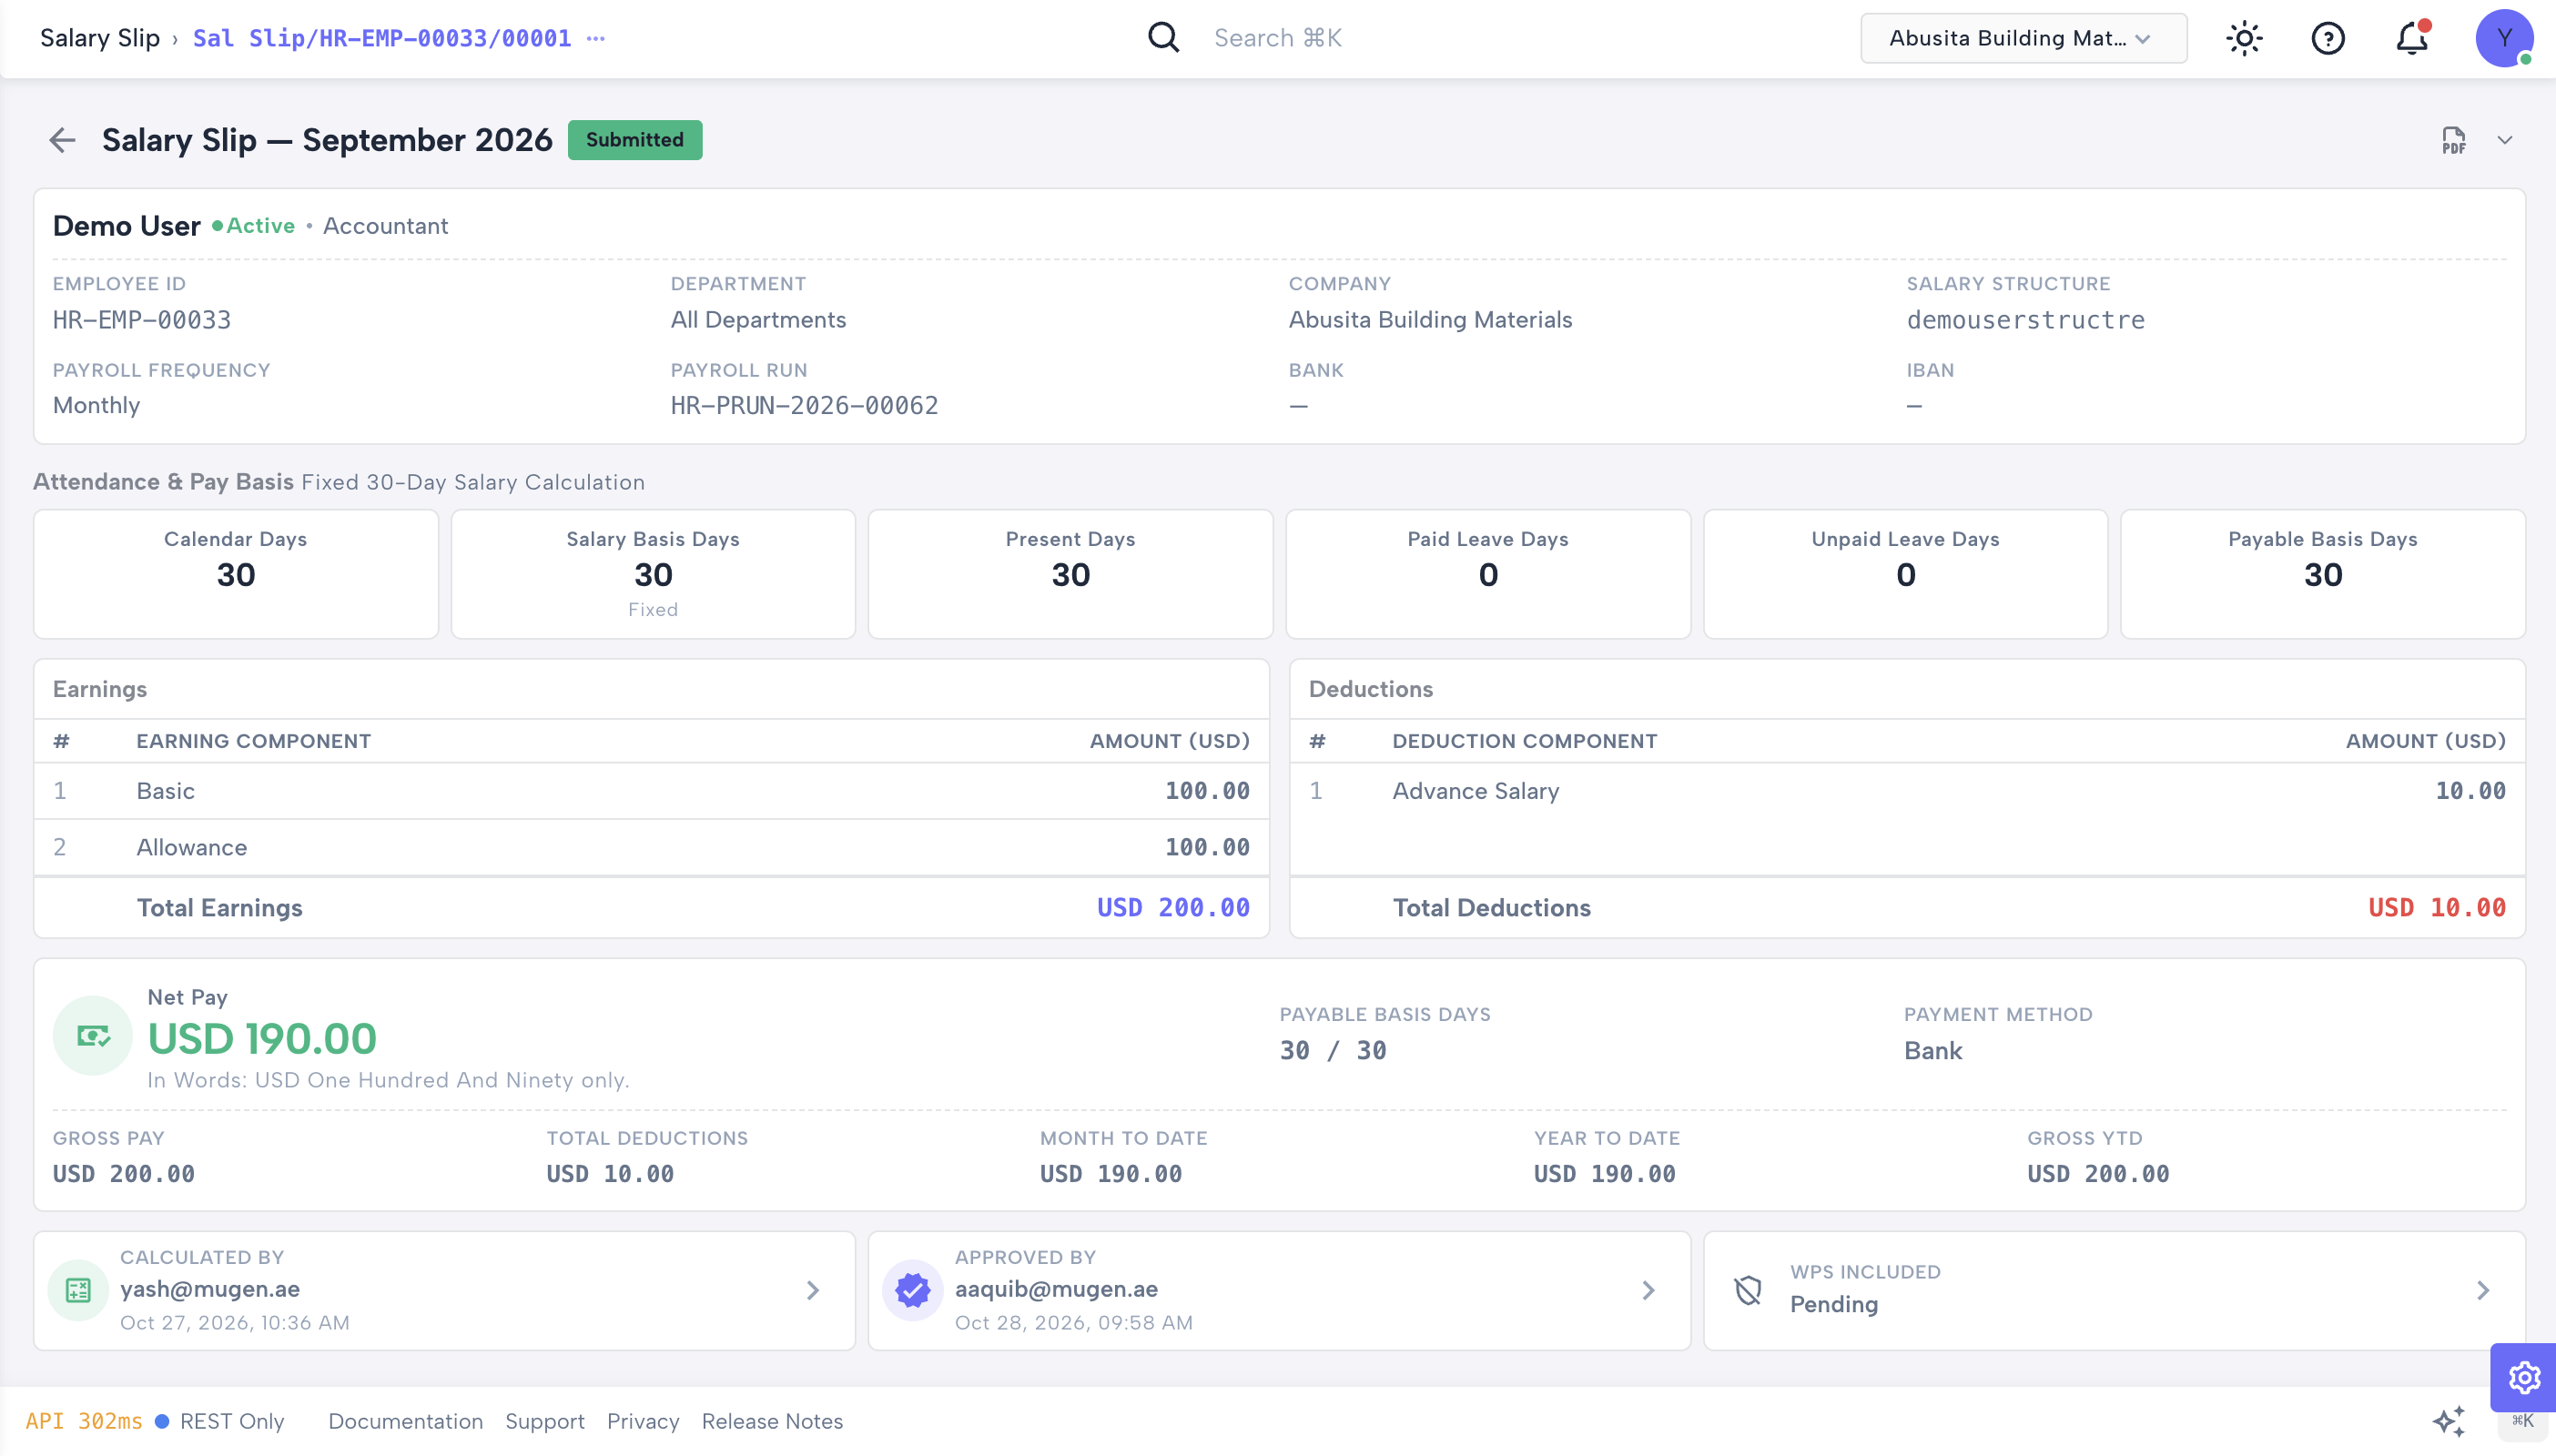This screenshot has width=2556, height=1456.
Task: Open the Release Notes footer link
Action: [x=772, y=1421]
